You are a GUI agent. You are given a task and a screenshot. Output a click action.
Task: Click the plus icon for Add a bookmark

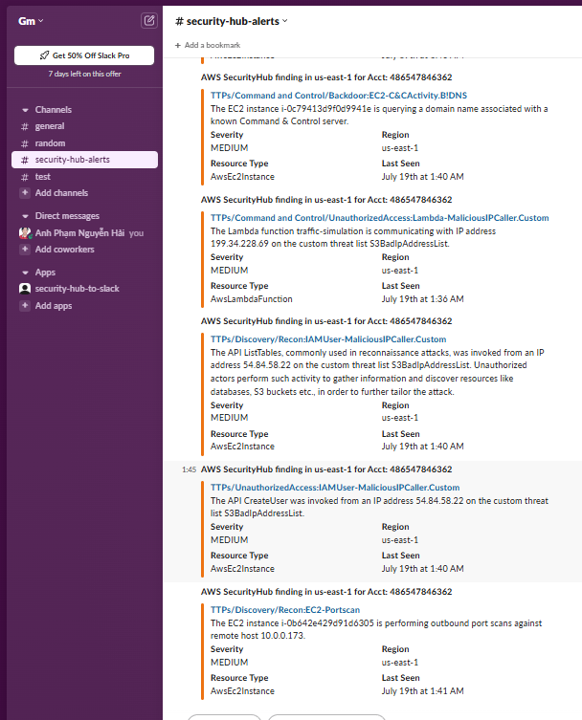click(178, 45)
